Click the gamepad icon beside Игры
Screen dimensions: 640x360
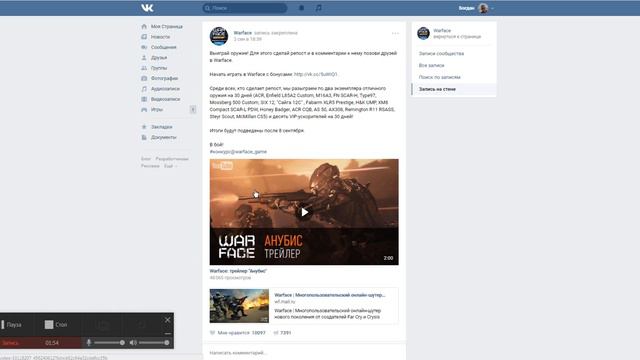pyautogui.click(x=144, y=109)
